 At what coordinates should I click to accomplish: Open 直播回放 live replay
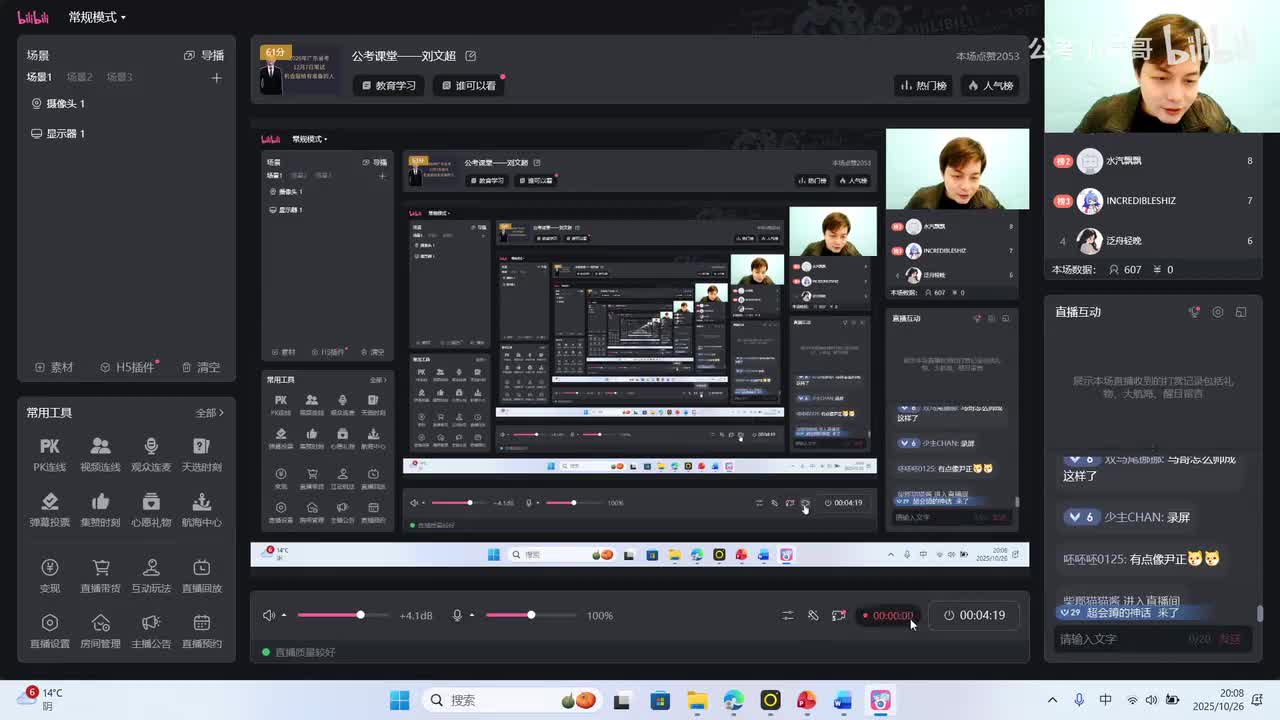pos(202,576)
